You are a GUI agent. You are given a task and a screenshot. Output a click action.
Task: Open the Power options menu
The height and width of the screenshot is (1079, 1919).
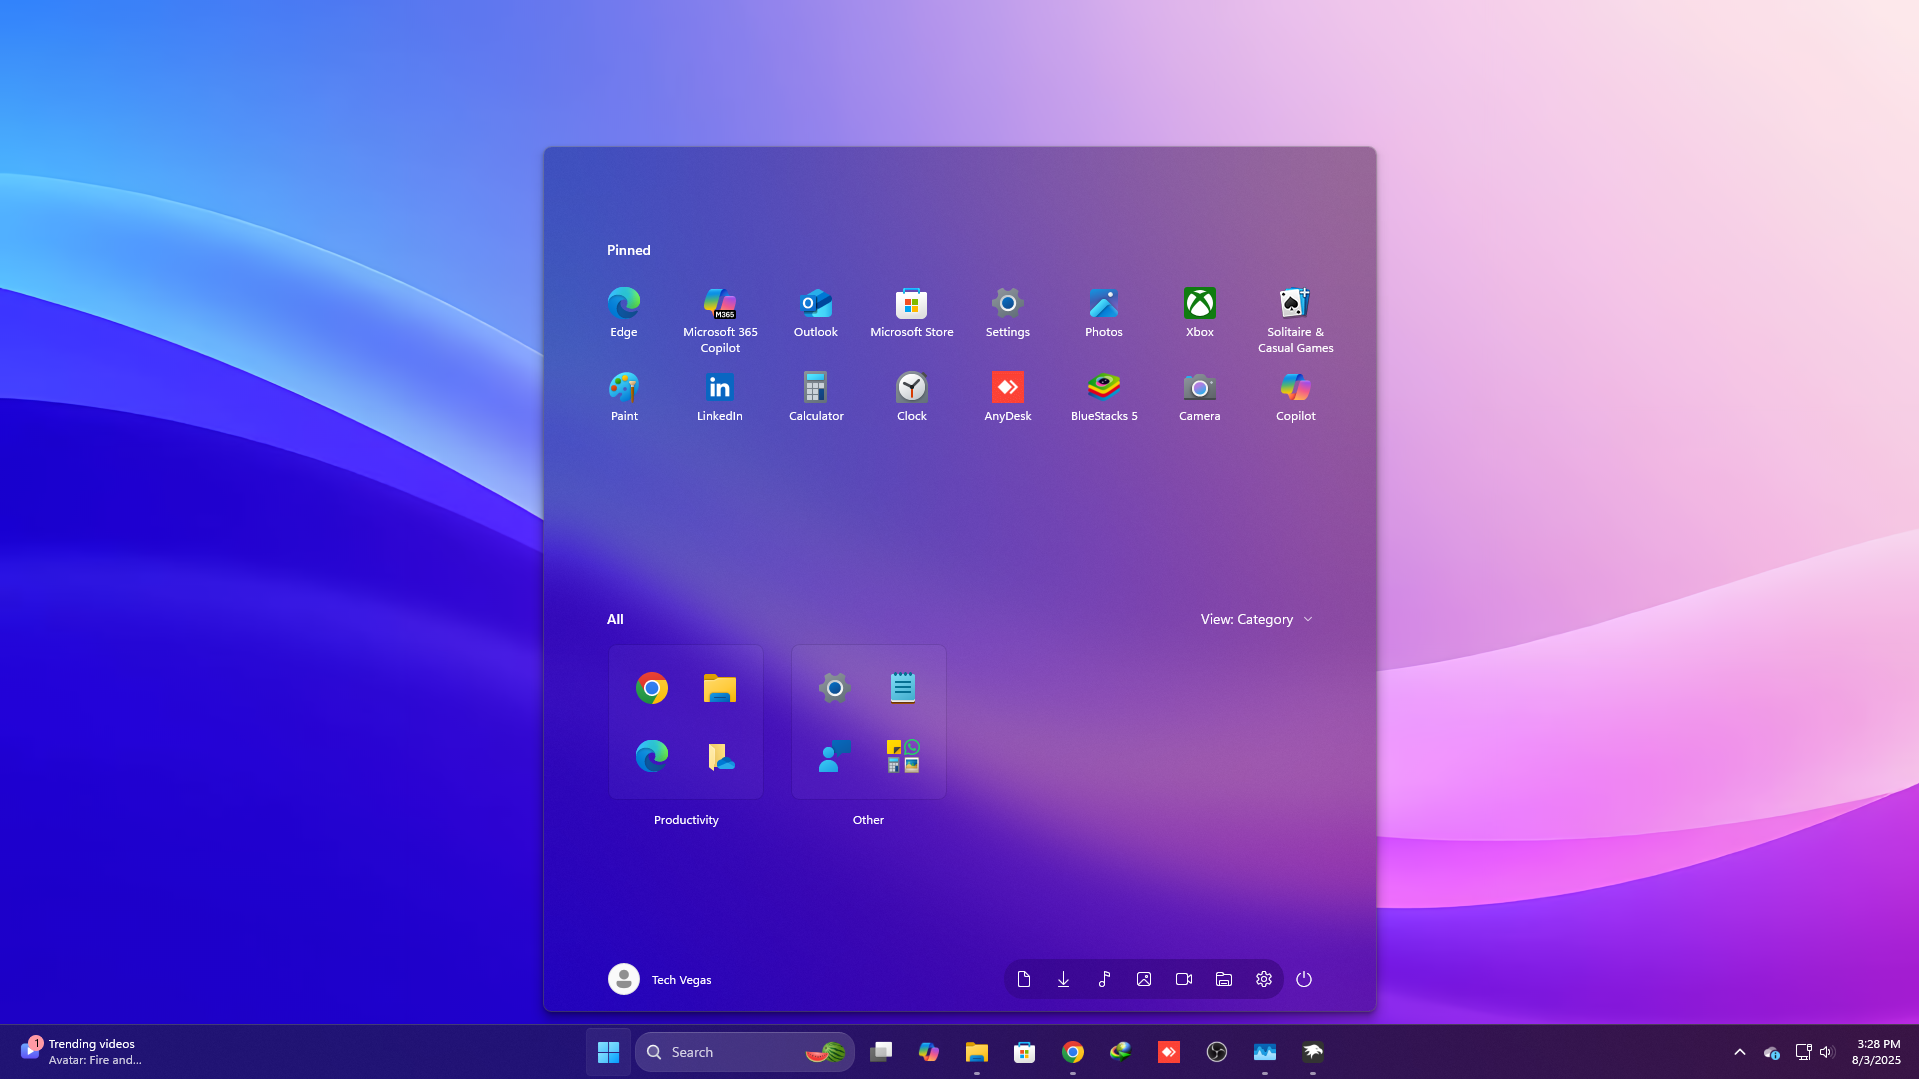pos(1303,979)
